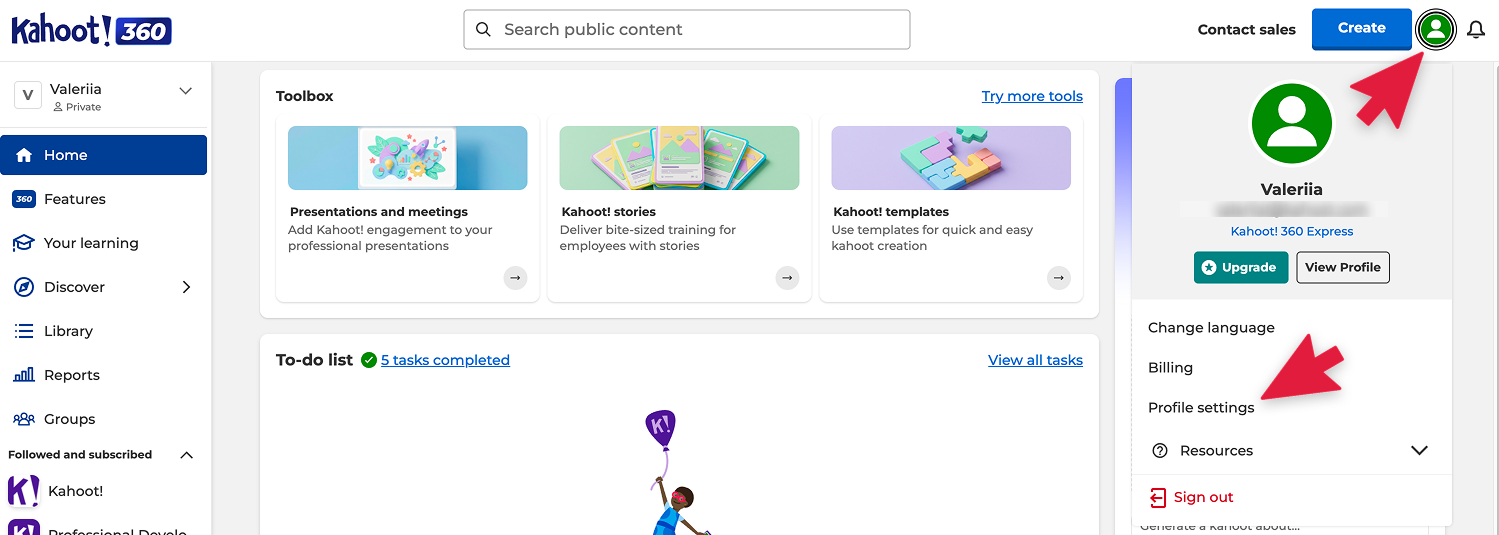The image size is (1499, 535).
Task: Click the arrow on Kahoot! templates card
Action: coord(1059,278)
